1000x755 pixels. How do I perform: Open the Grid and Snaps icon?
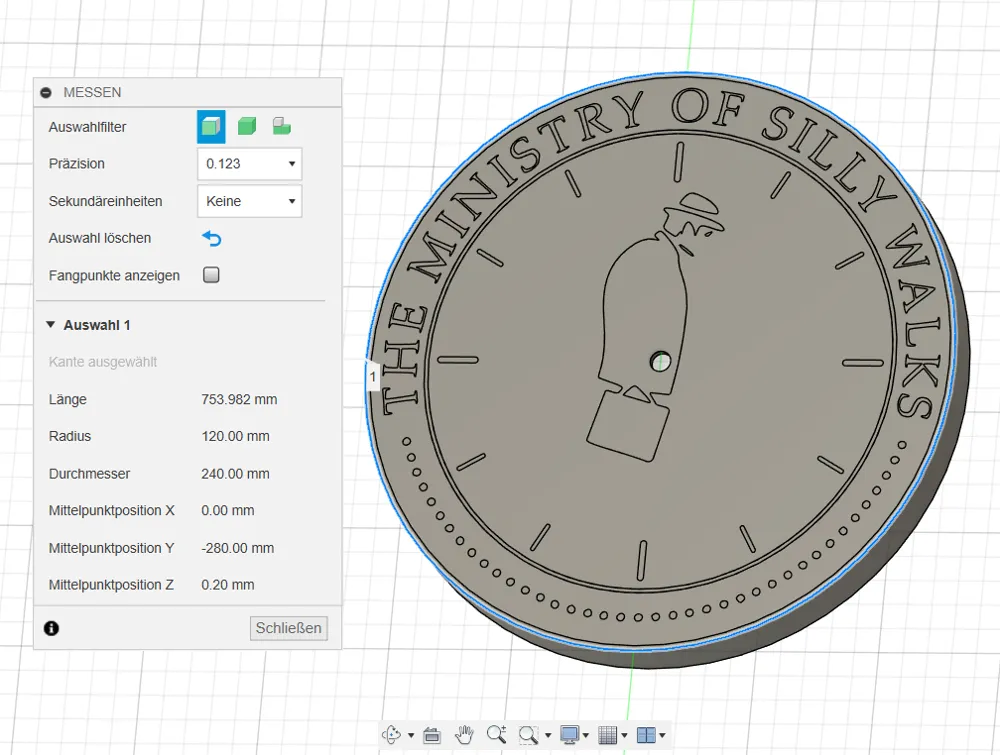point(608,735)
